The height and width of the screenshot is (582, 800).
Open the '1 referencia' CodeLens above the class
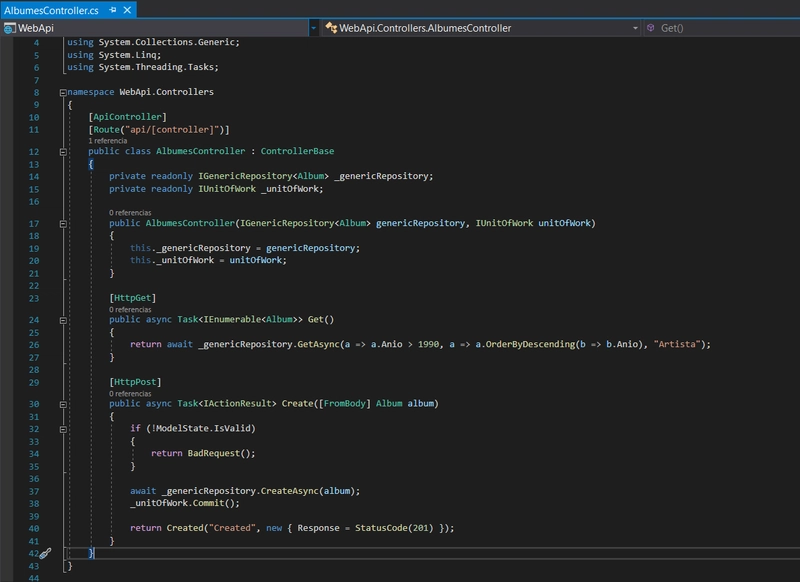click(x=108, y=141)
